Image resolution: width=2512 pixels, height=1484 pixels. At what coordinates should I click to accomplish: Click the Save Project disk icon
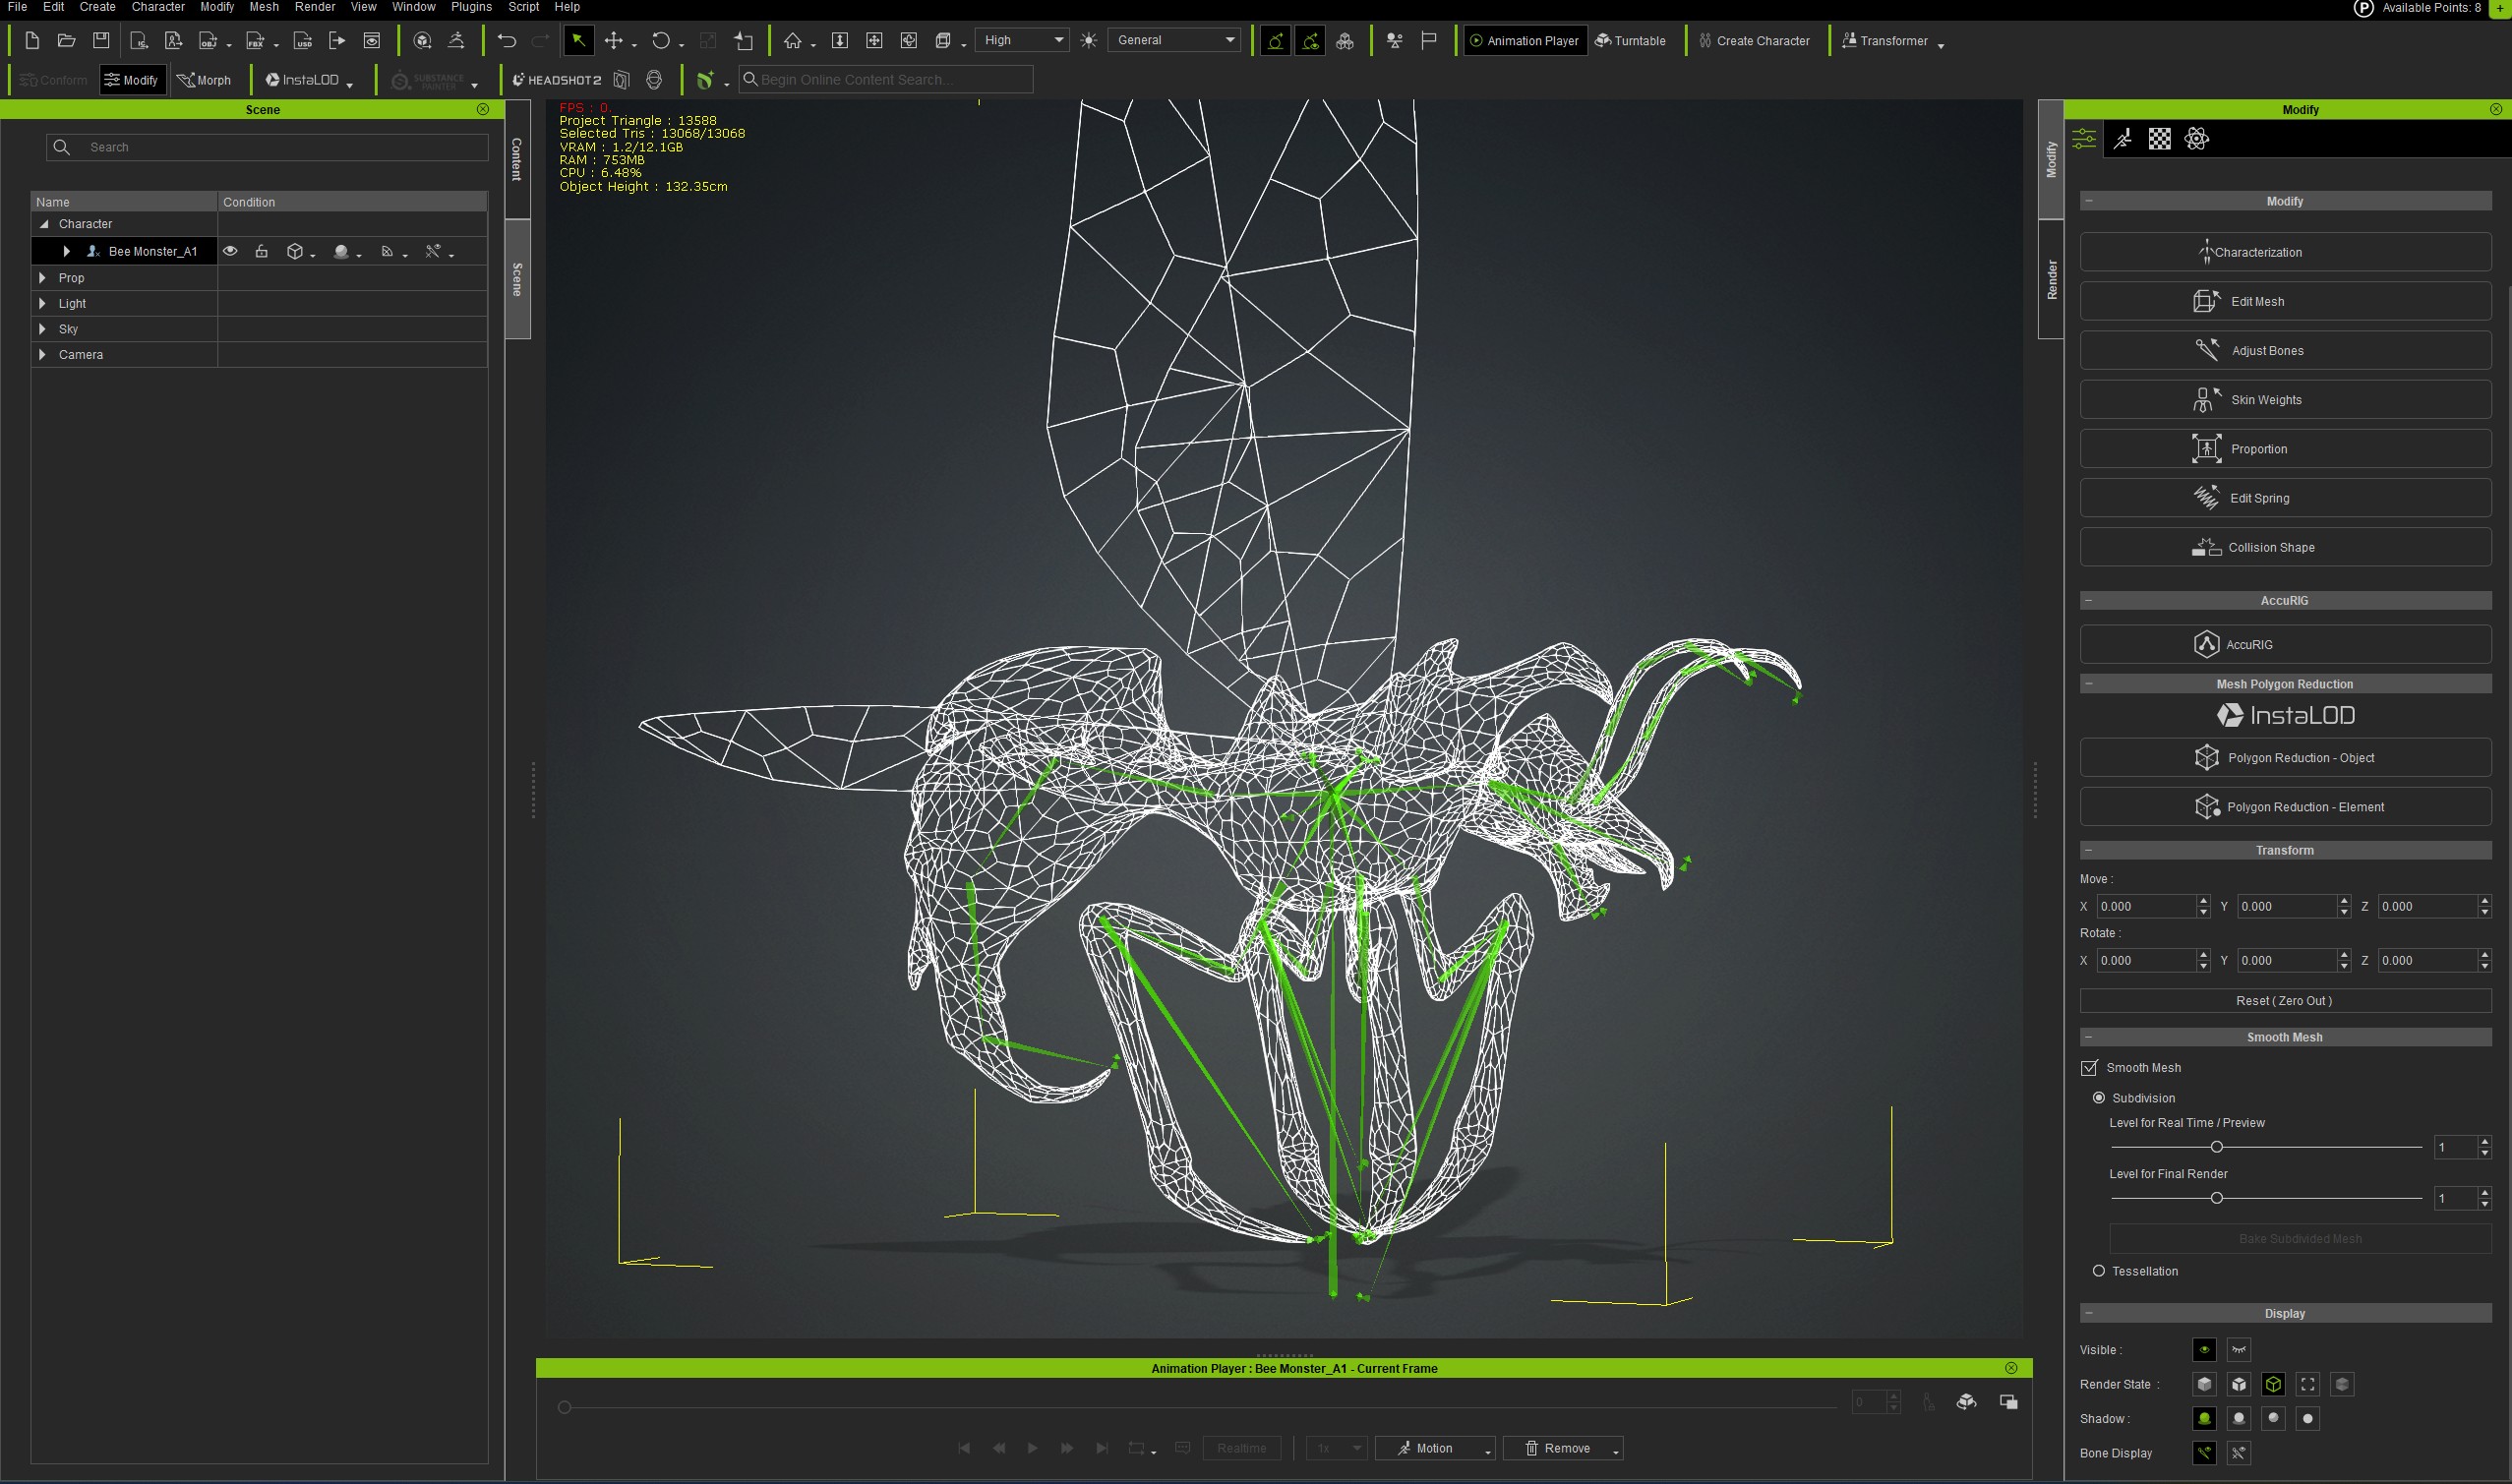point(101,41)
